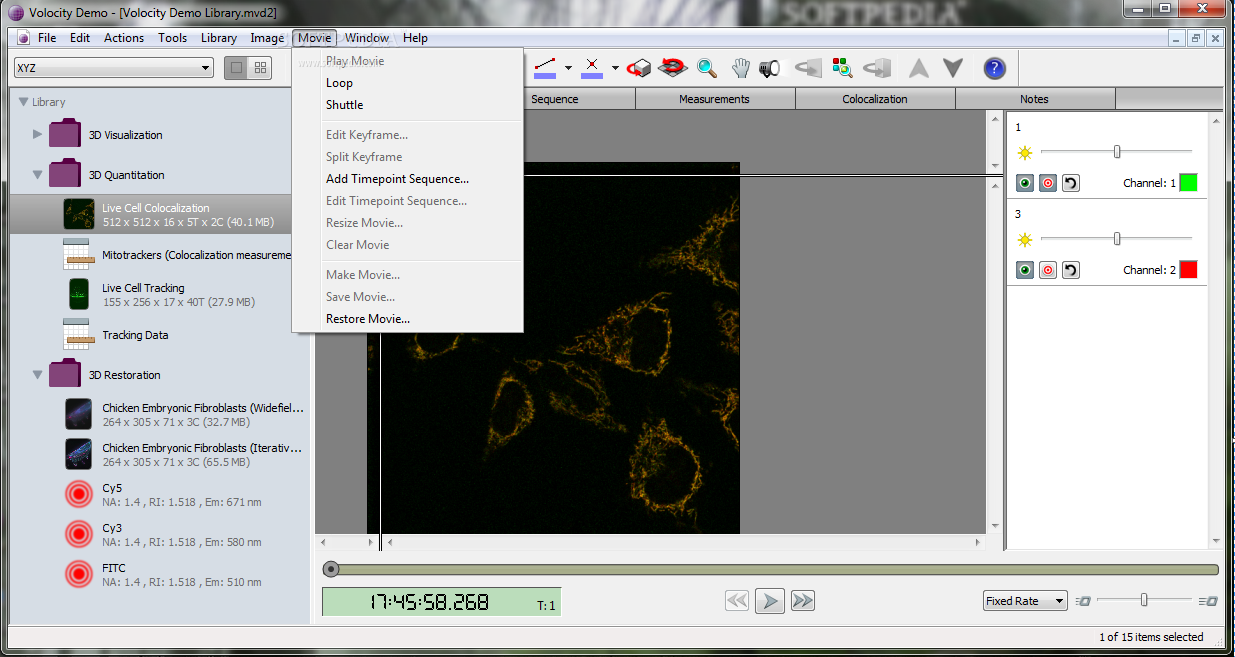Open the File menu
The width and height of the screenshot is (1235, 657).
pos(47,38)
